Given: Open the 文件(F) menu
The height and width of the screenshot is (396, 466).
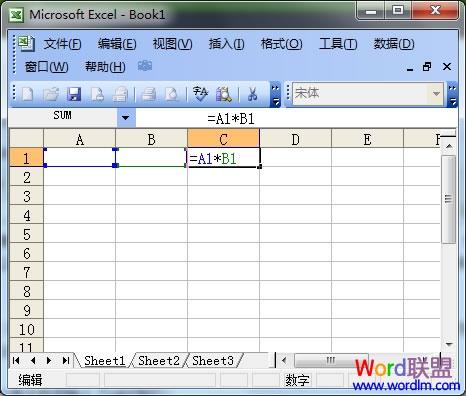Looking at the screenshot, I should coord(62,44).
